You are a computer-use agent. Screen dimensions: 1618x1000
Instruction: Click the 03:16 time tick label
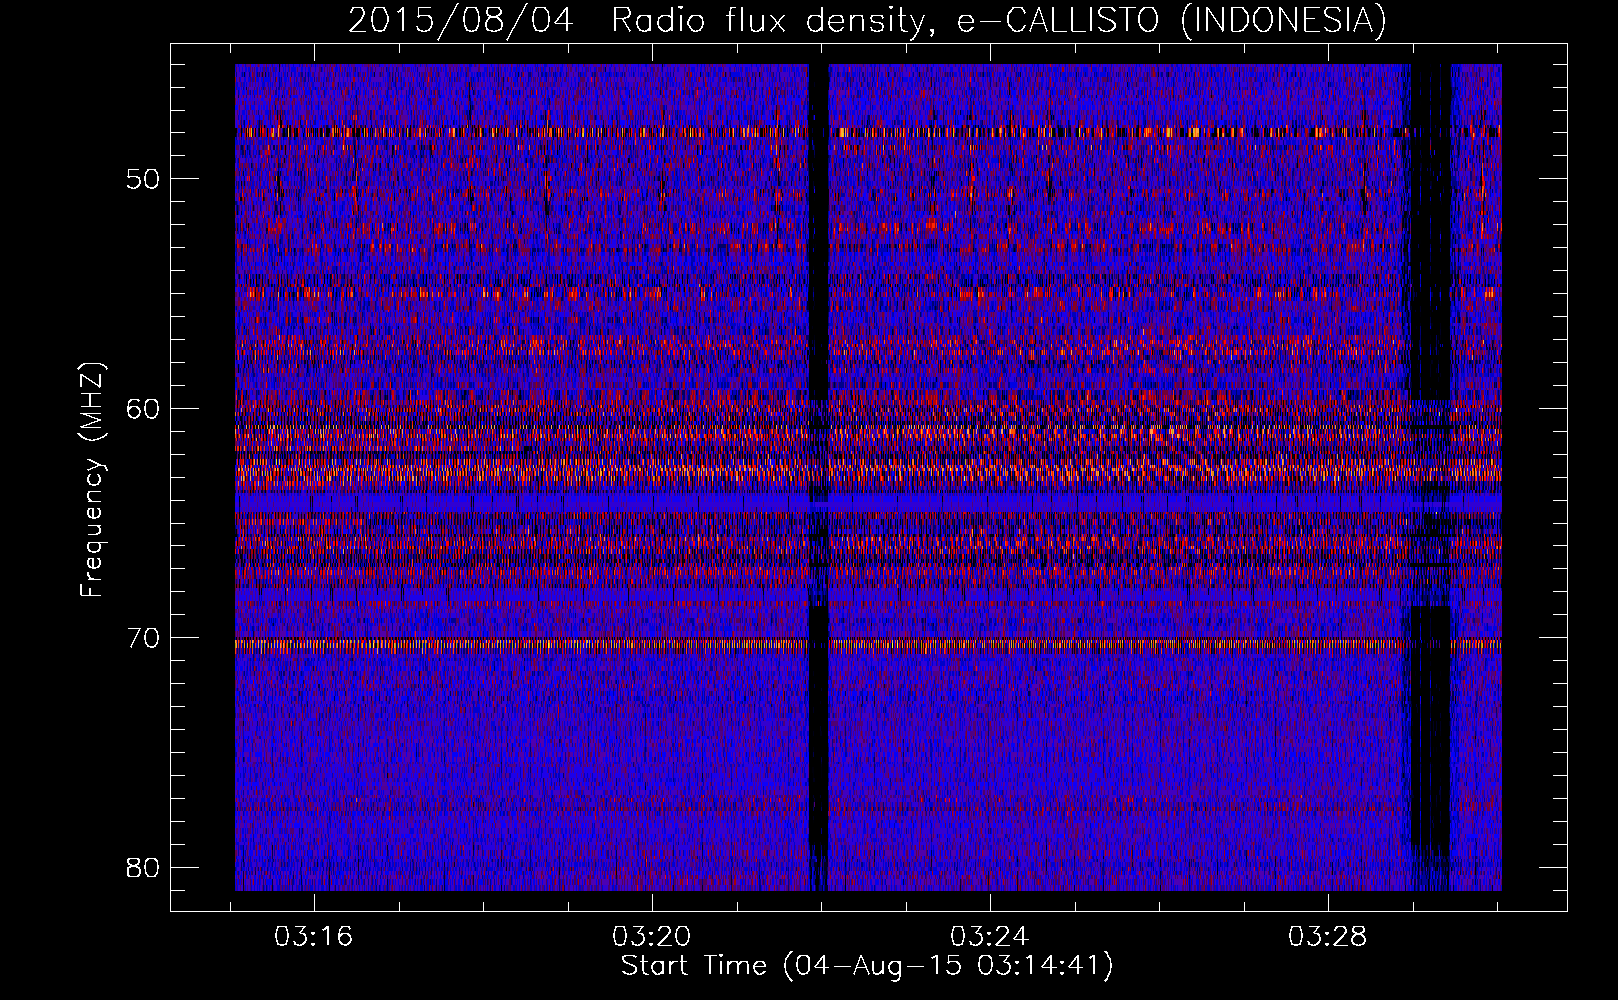click(314, 937)
